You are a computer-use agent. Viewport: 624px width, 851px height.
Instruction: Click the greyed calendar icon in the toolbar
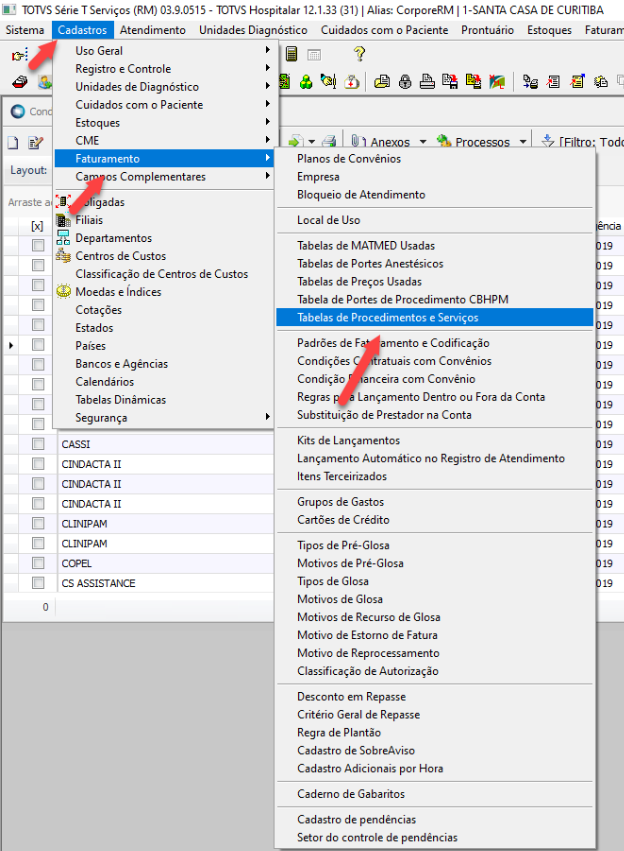(x=314, y=54)
